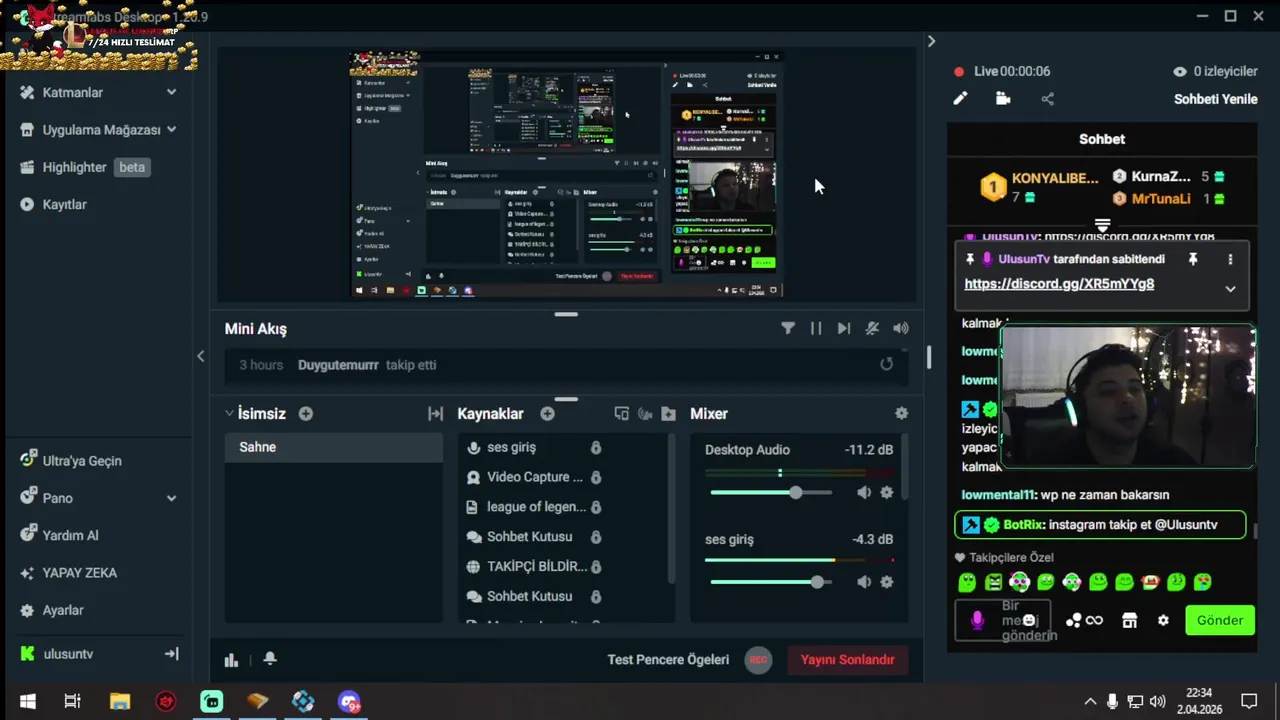Replay Duygutemurrr follow alert
1280x720 pixels.
886,364
